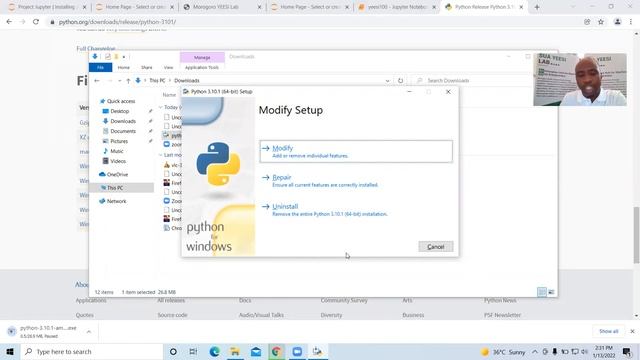Expand the address bar history dropdown

(x=387, y=81)
